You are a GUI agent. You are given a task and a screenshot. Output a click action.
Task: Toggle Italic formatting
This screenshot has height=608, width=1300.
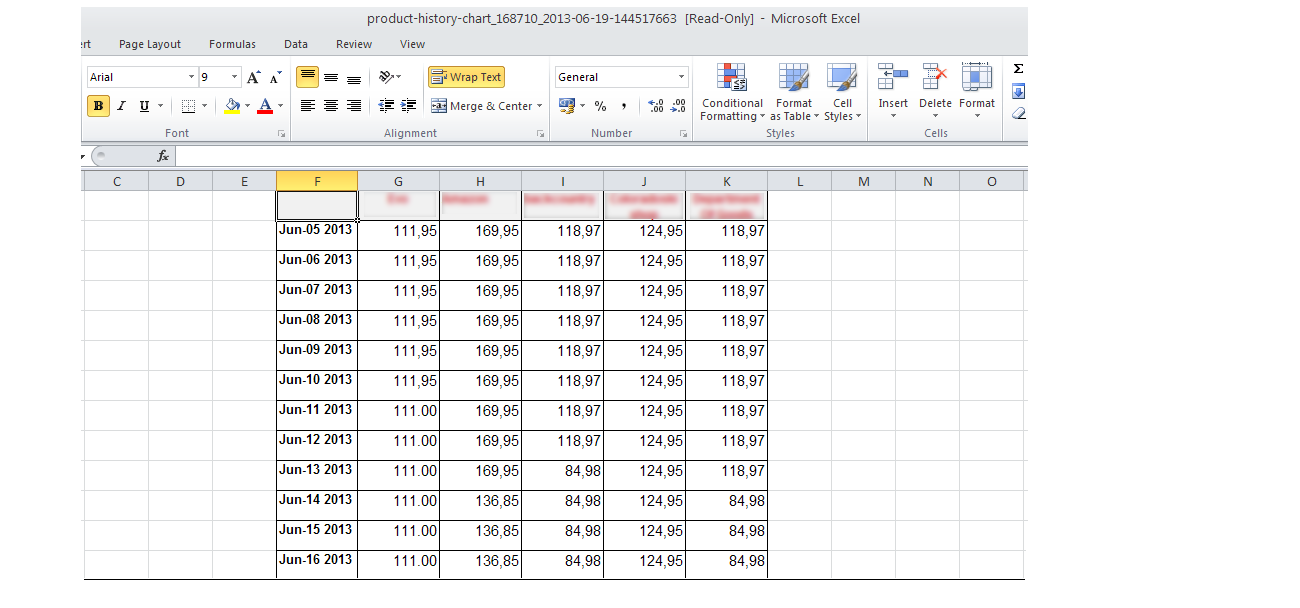121,106
